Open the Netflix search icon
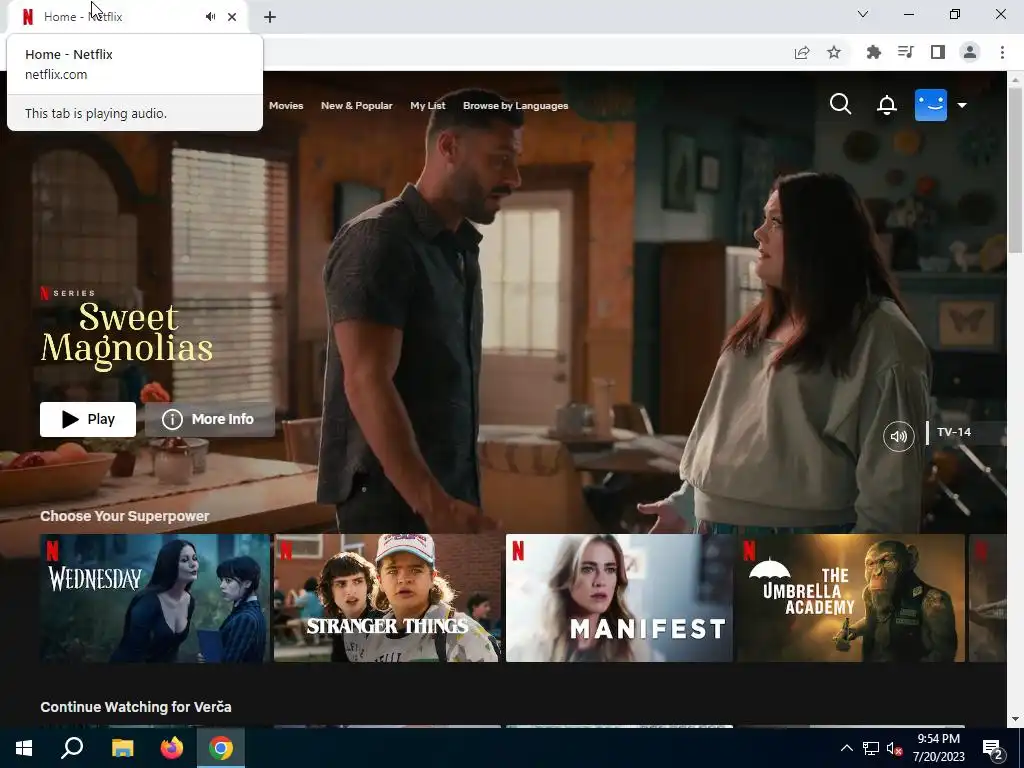 point(840,104)
